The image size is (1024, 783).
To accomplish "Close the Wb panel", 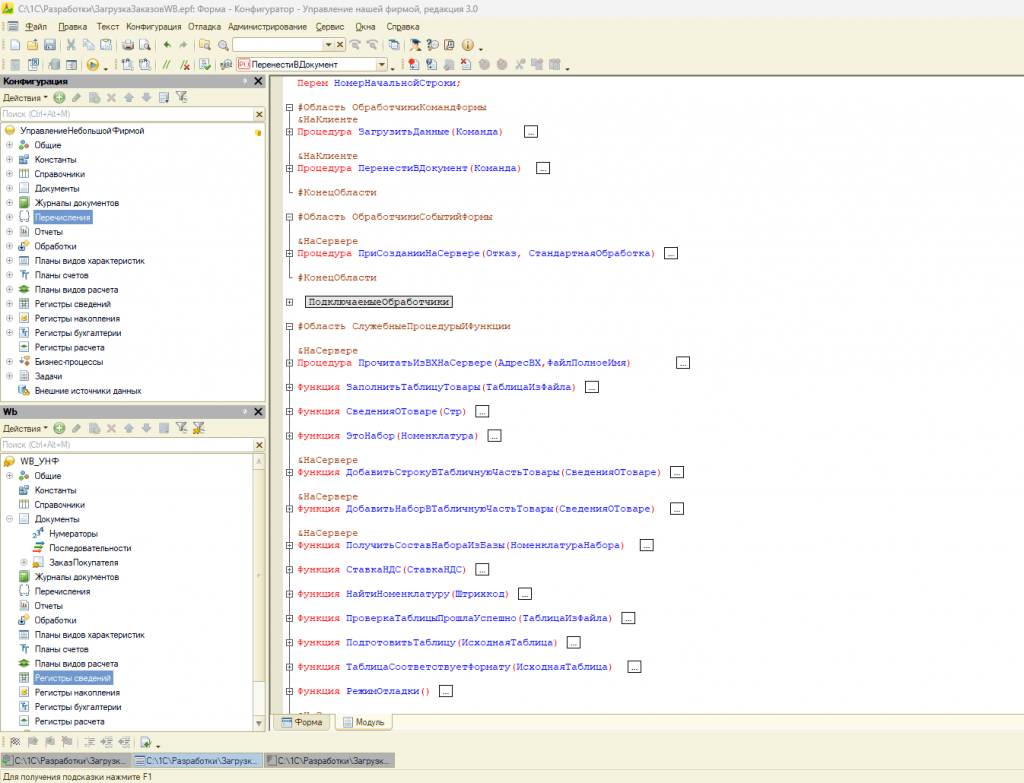I will (x=258, y=411).
